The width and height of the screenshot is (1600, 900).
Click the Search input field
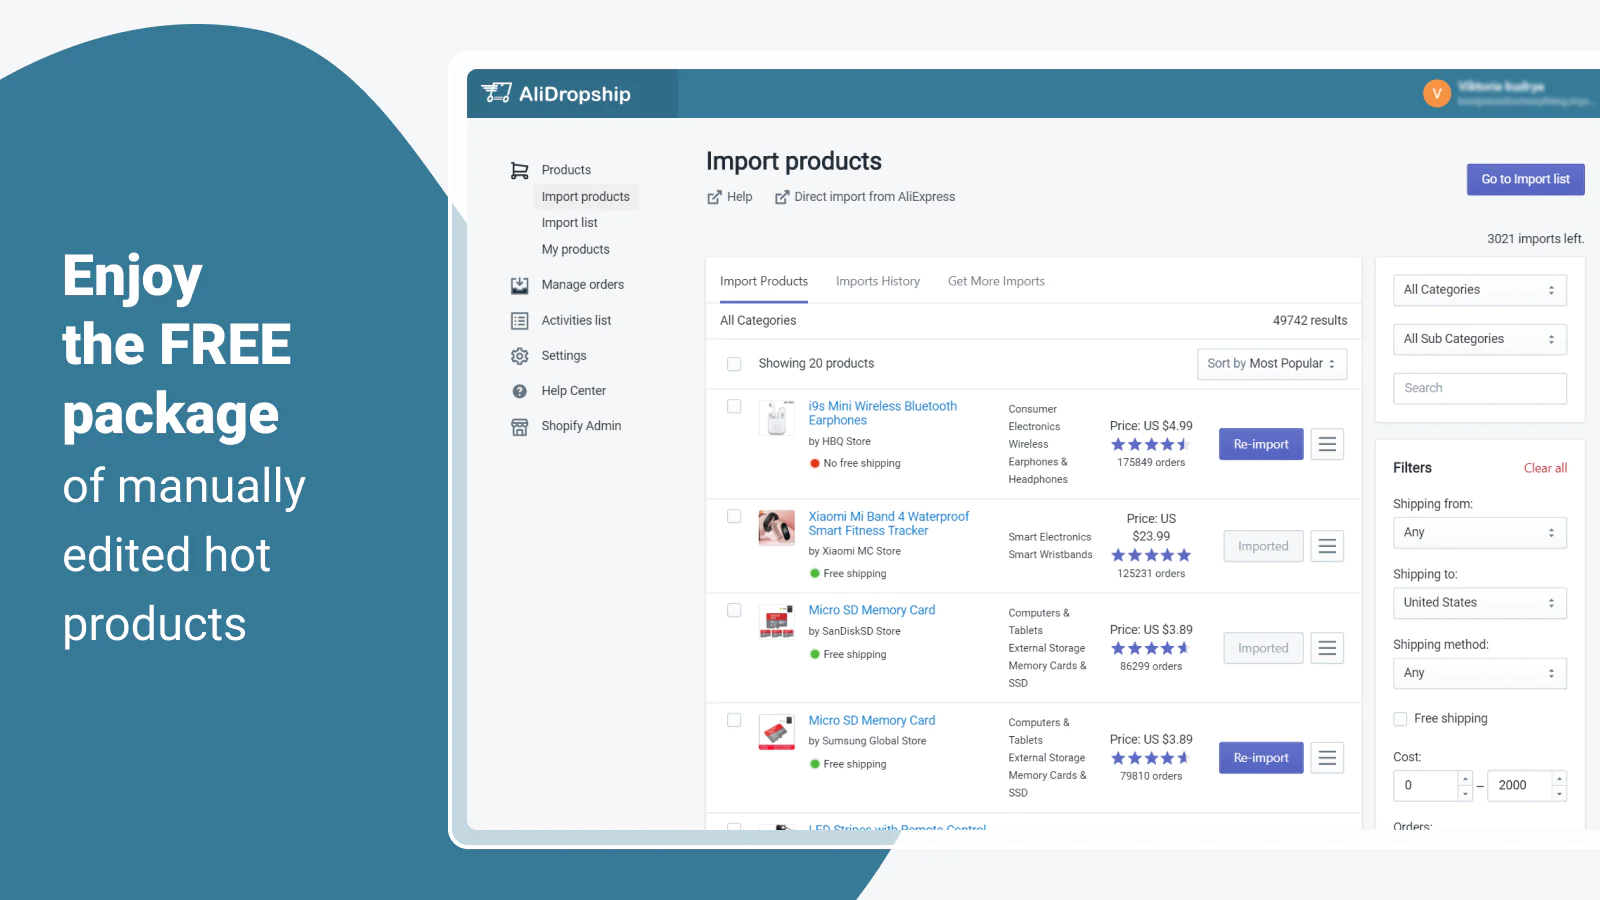coord(1479,388)
